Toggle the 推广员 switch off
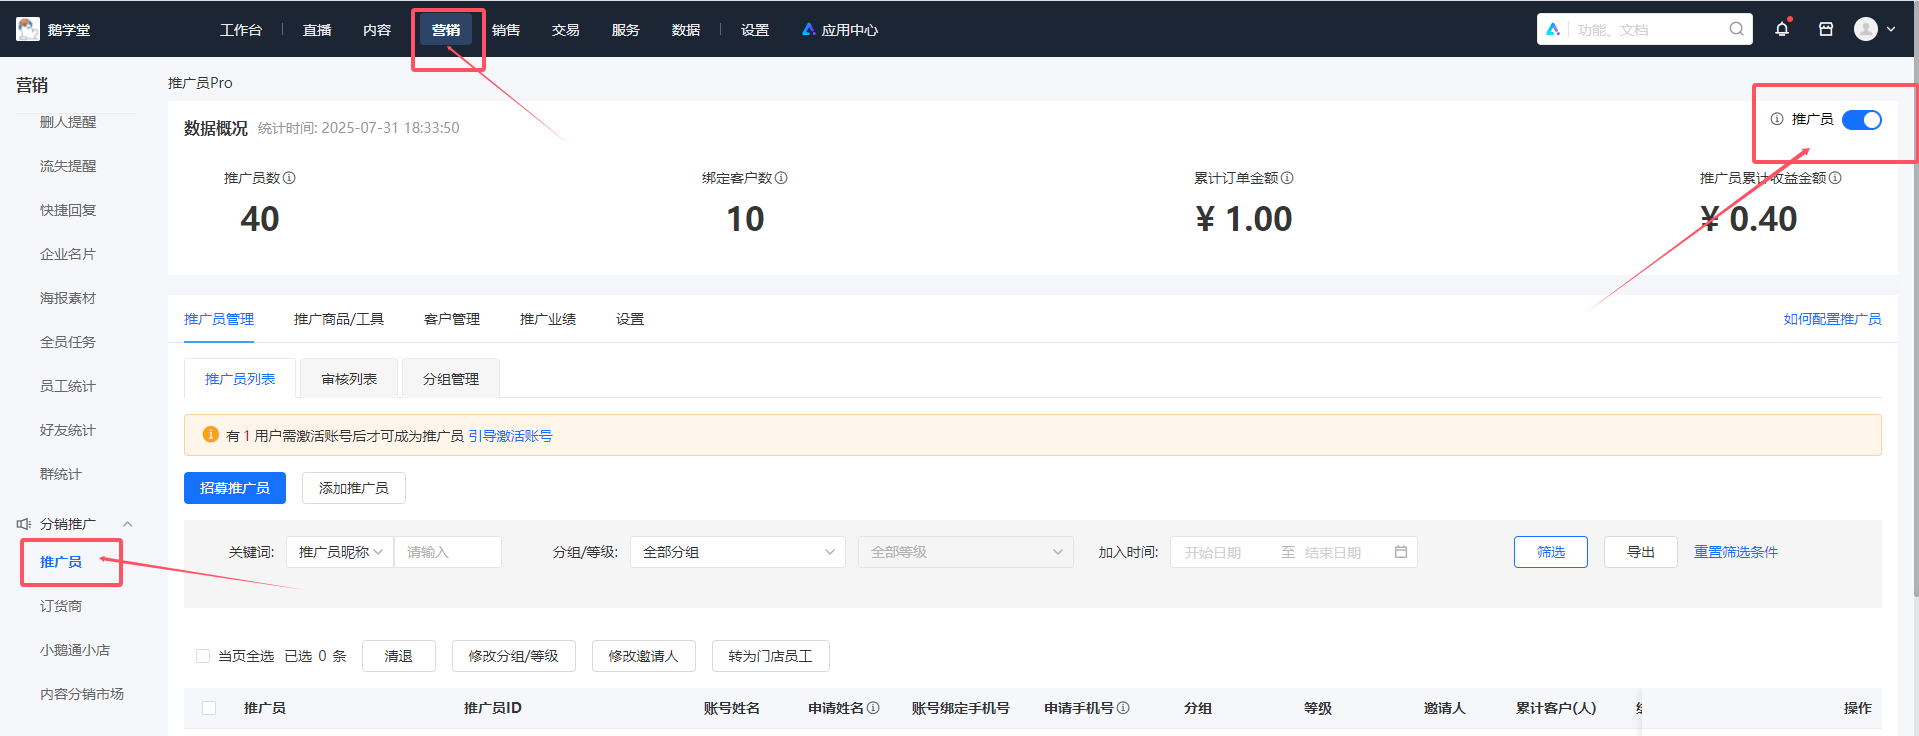 point(1861,120)
